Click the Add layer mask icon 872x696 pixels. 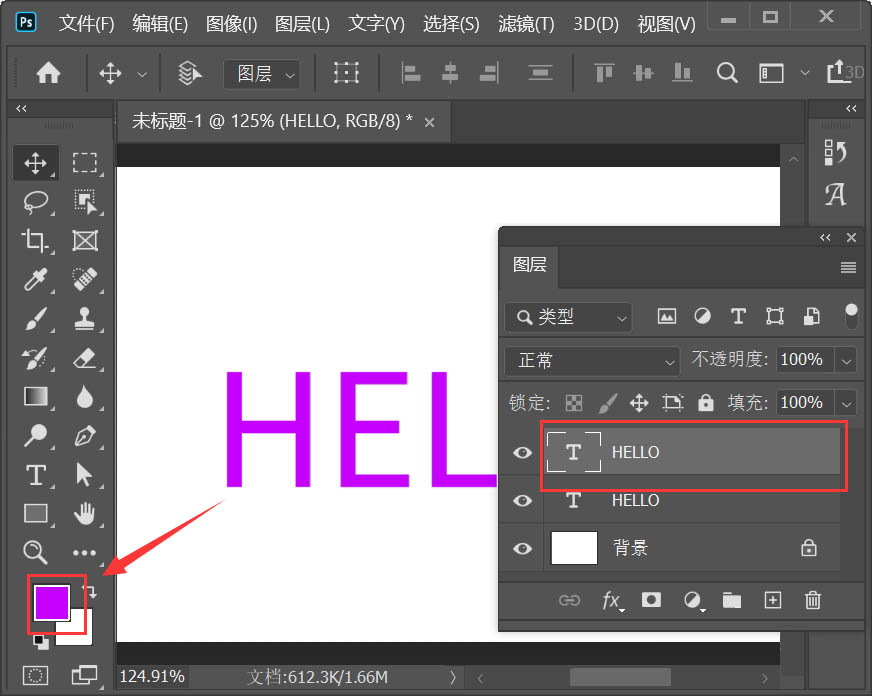(651, 600)
